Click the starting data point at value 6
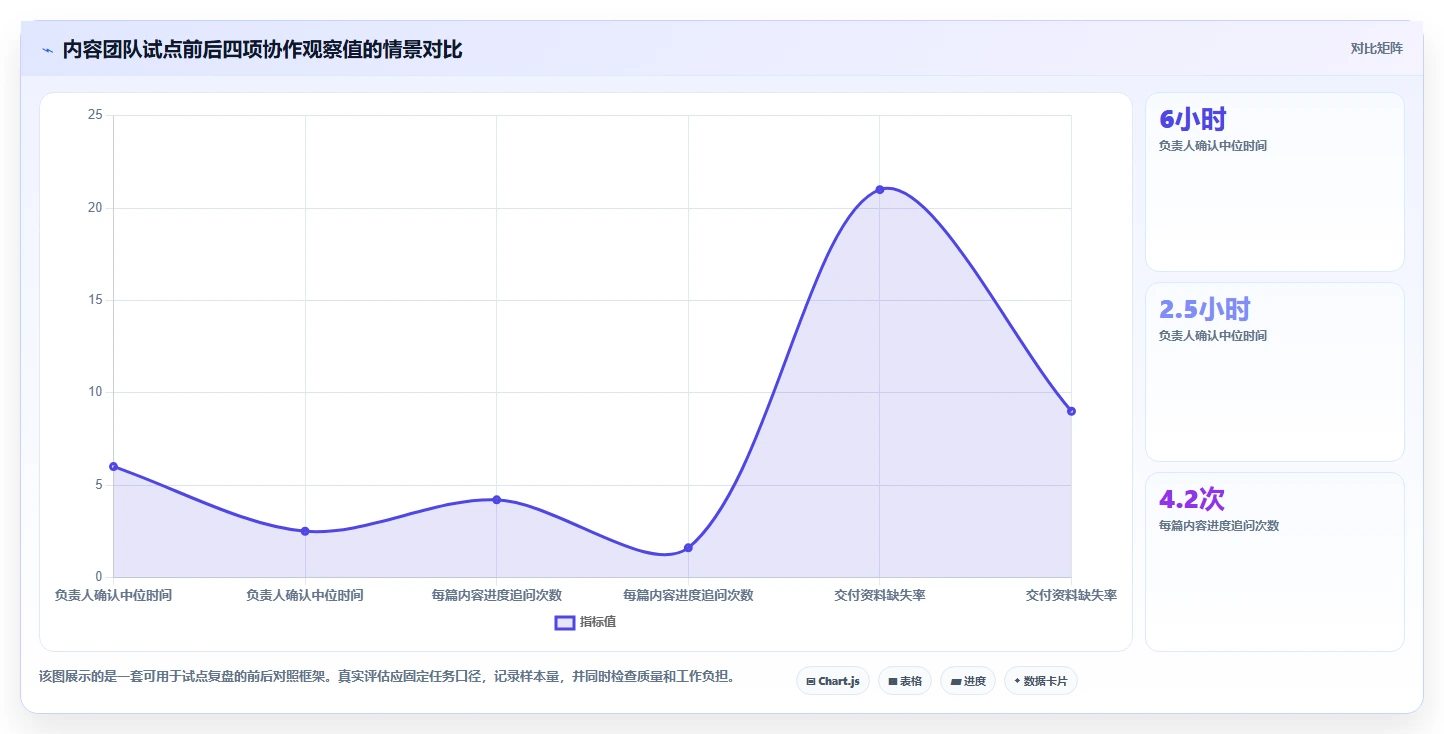 (113, 466)
